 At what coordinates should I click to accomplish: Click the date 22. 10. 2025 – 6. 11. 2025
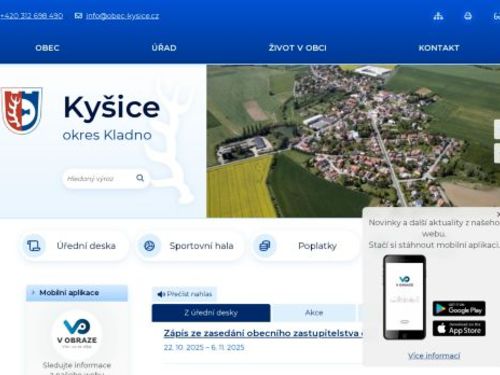(x=204, y=347)
